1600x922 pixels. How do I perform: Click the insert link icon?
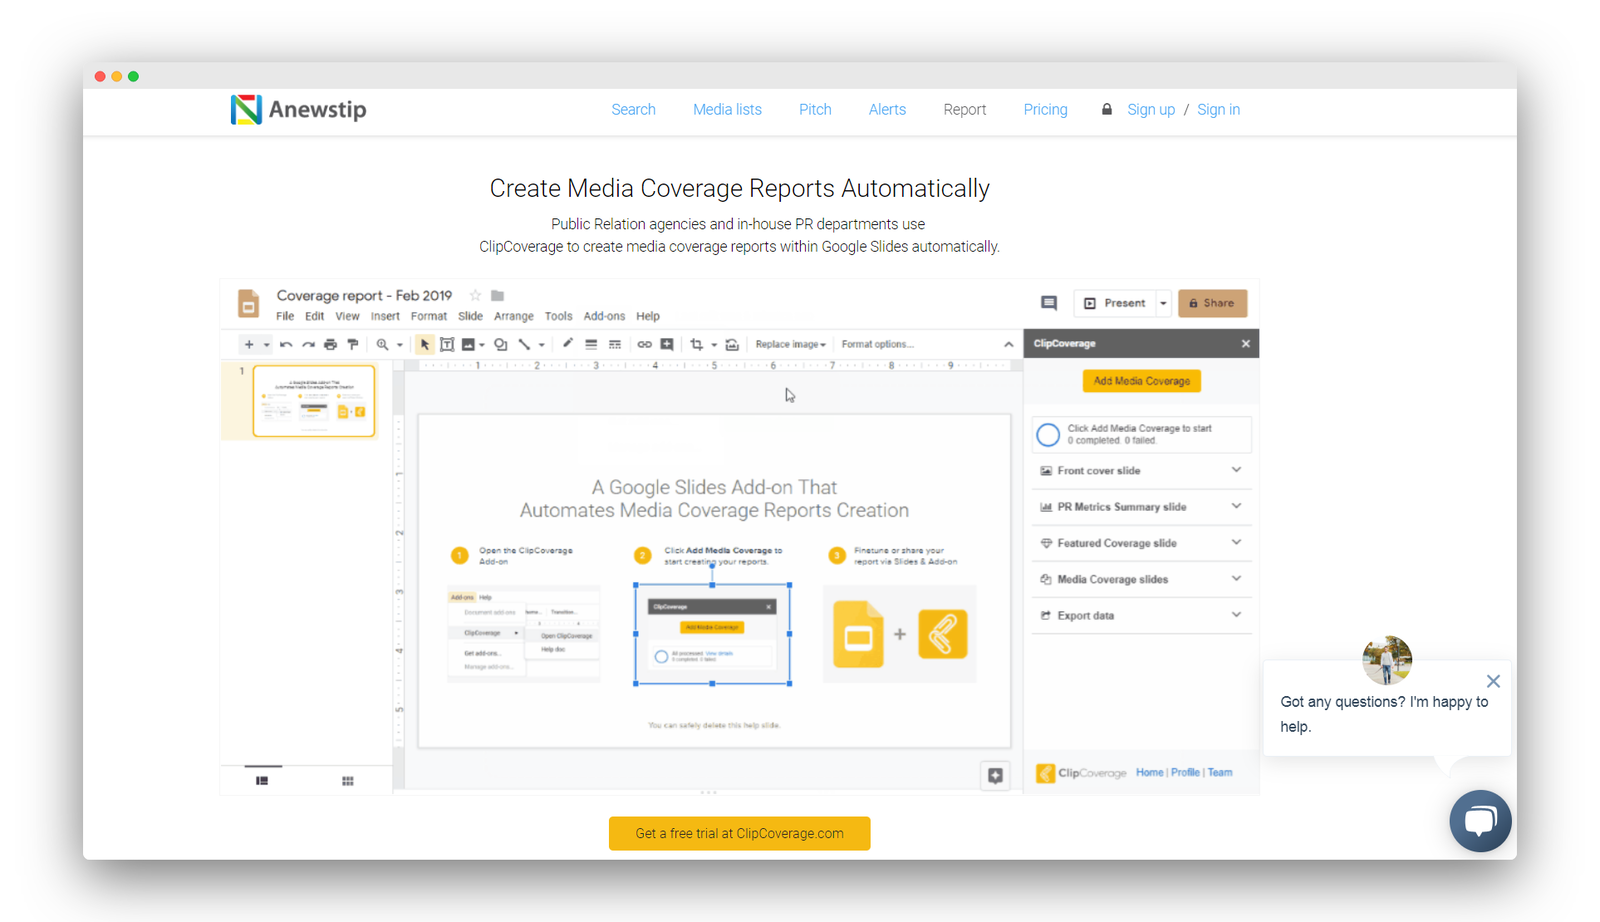(x=644, y=344)
